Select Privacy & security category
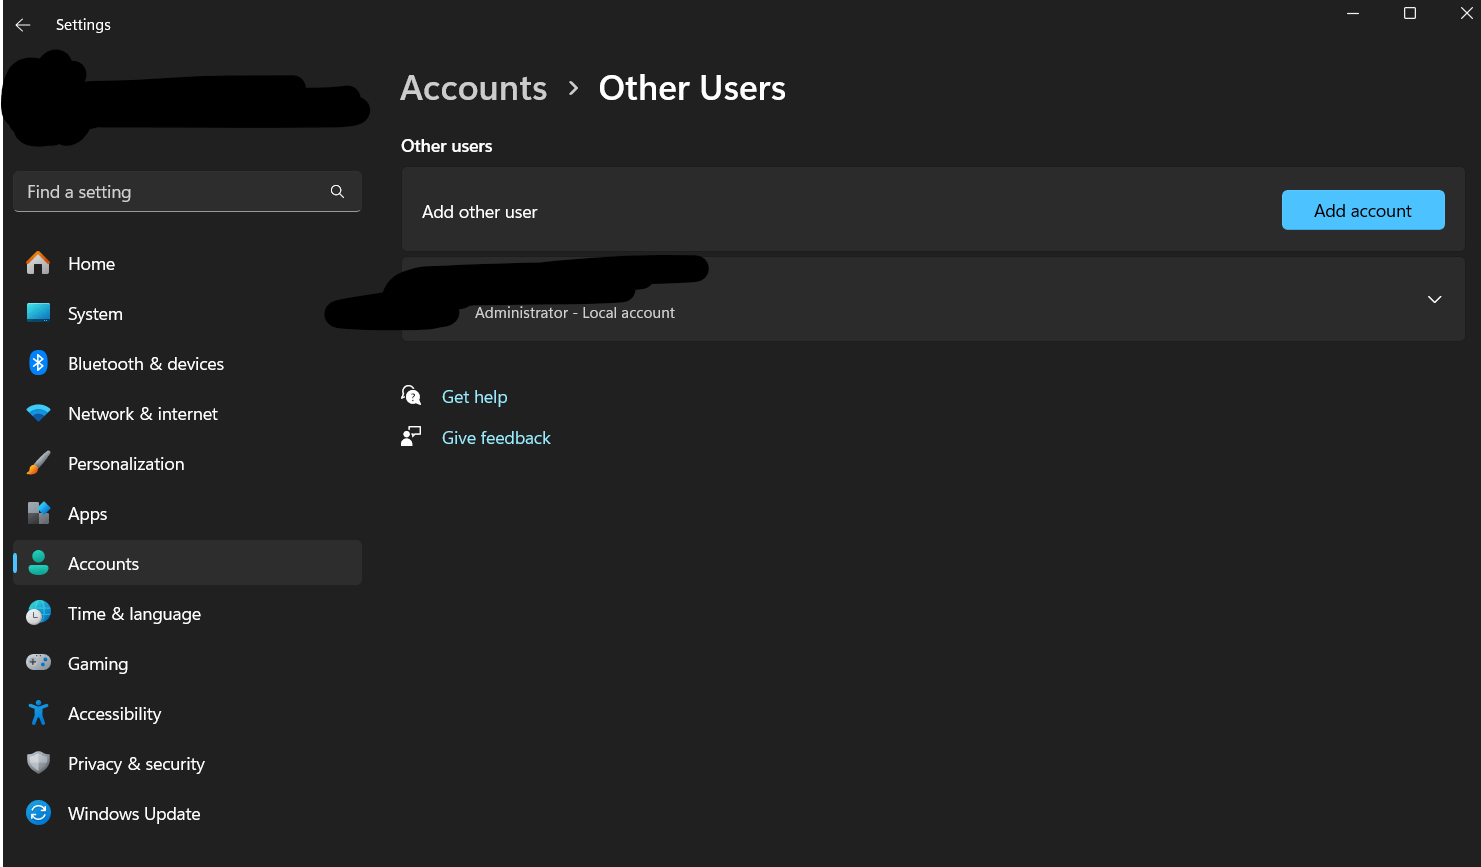This screenshot has width=1481, height=867. tap(187, 763)
